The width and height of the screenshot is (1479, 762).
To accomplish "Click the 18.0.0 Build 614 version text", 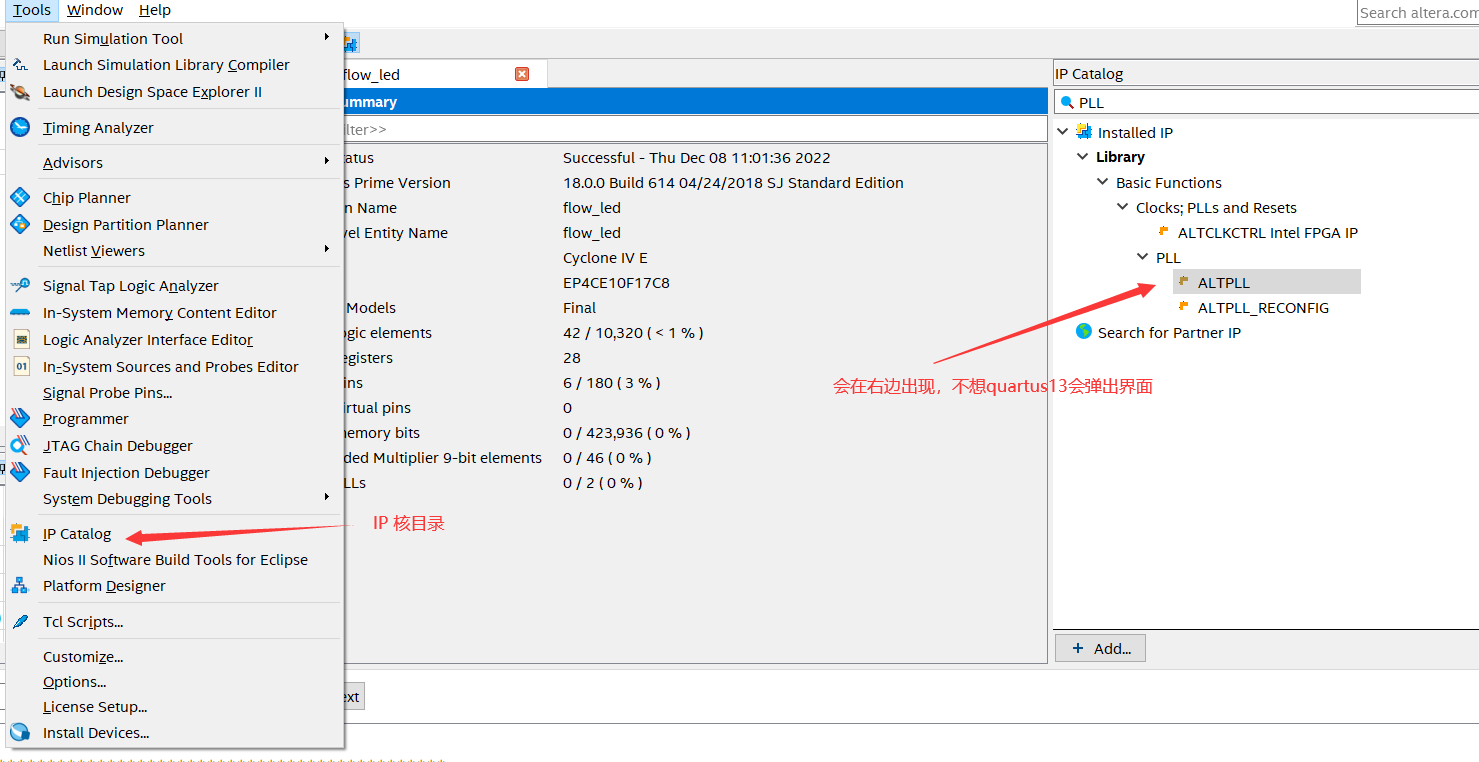I will point(733,183).
